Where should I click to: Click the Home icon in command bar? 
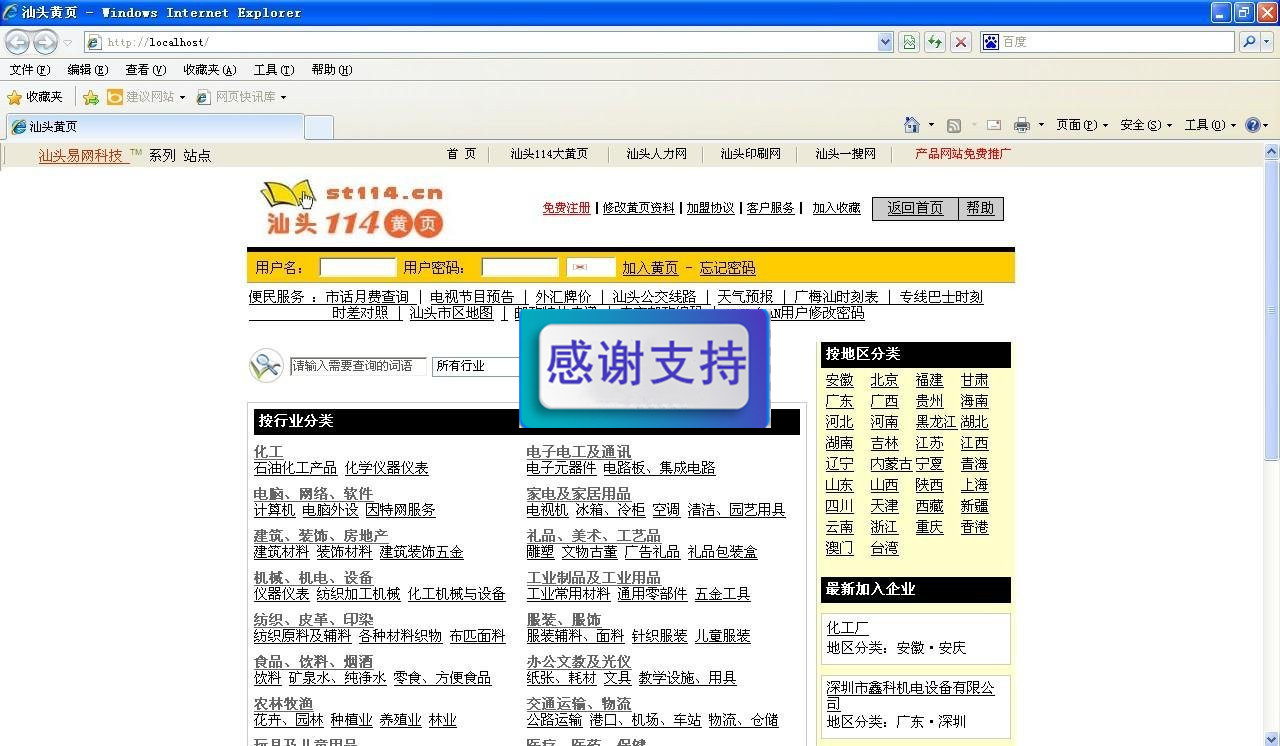(912, 125)
